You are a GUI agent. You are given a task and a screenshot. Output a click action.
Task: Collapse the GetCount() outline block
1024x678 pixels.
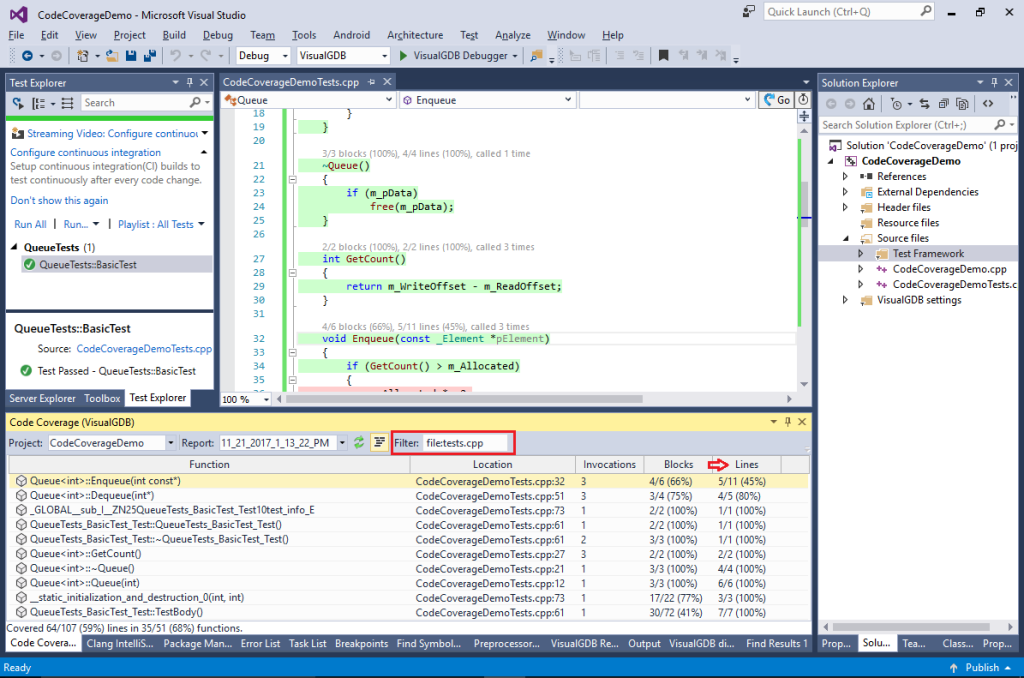(x=293, y=273)
